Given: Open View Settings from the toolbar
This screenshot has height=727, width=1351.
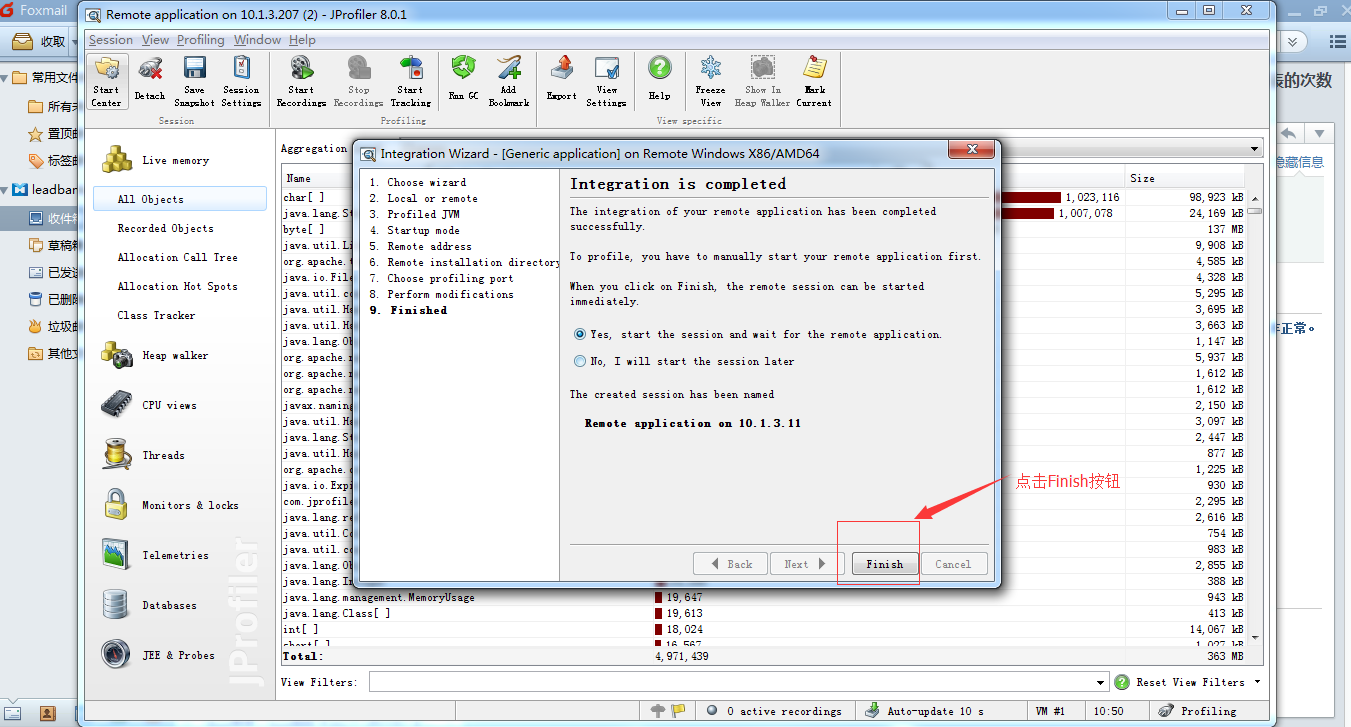Looking at the screenshot, I should point(606,82).
